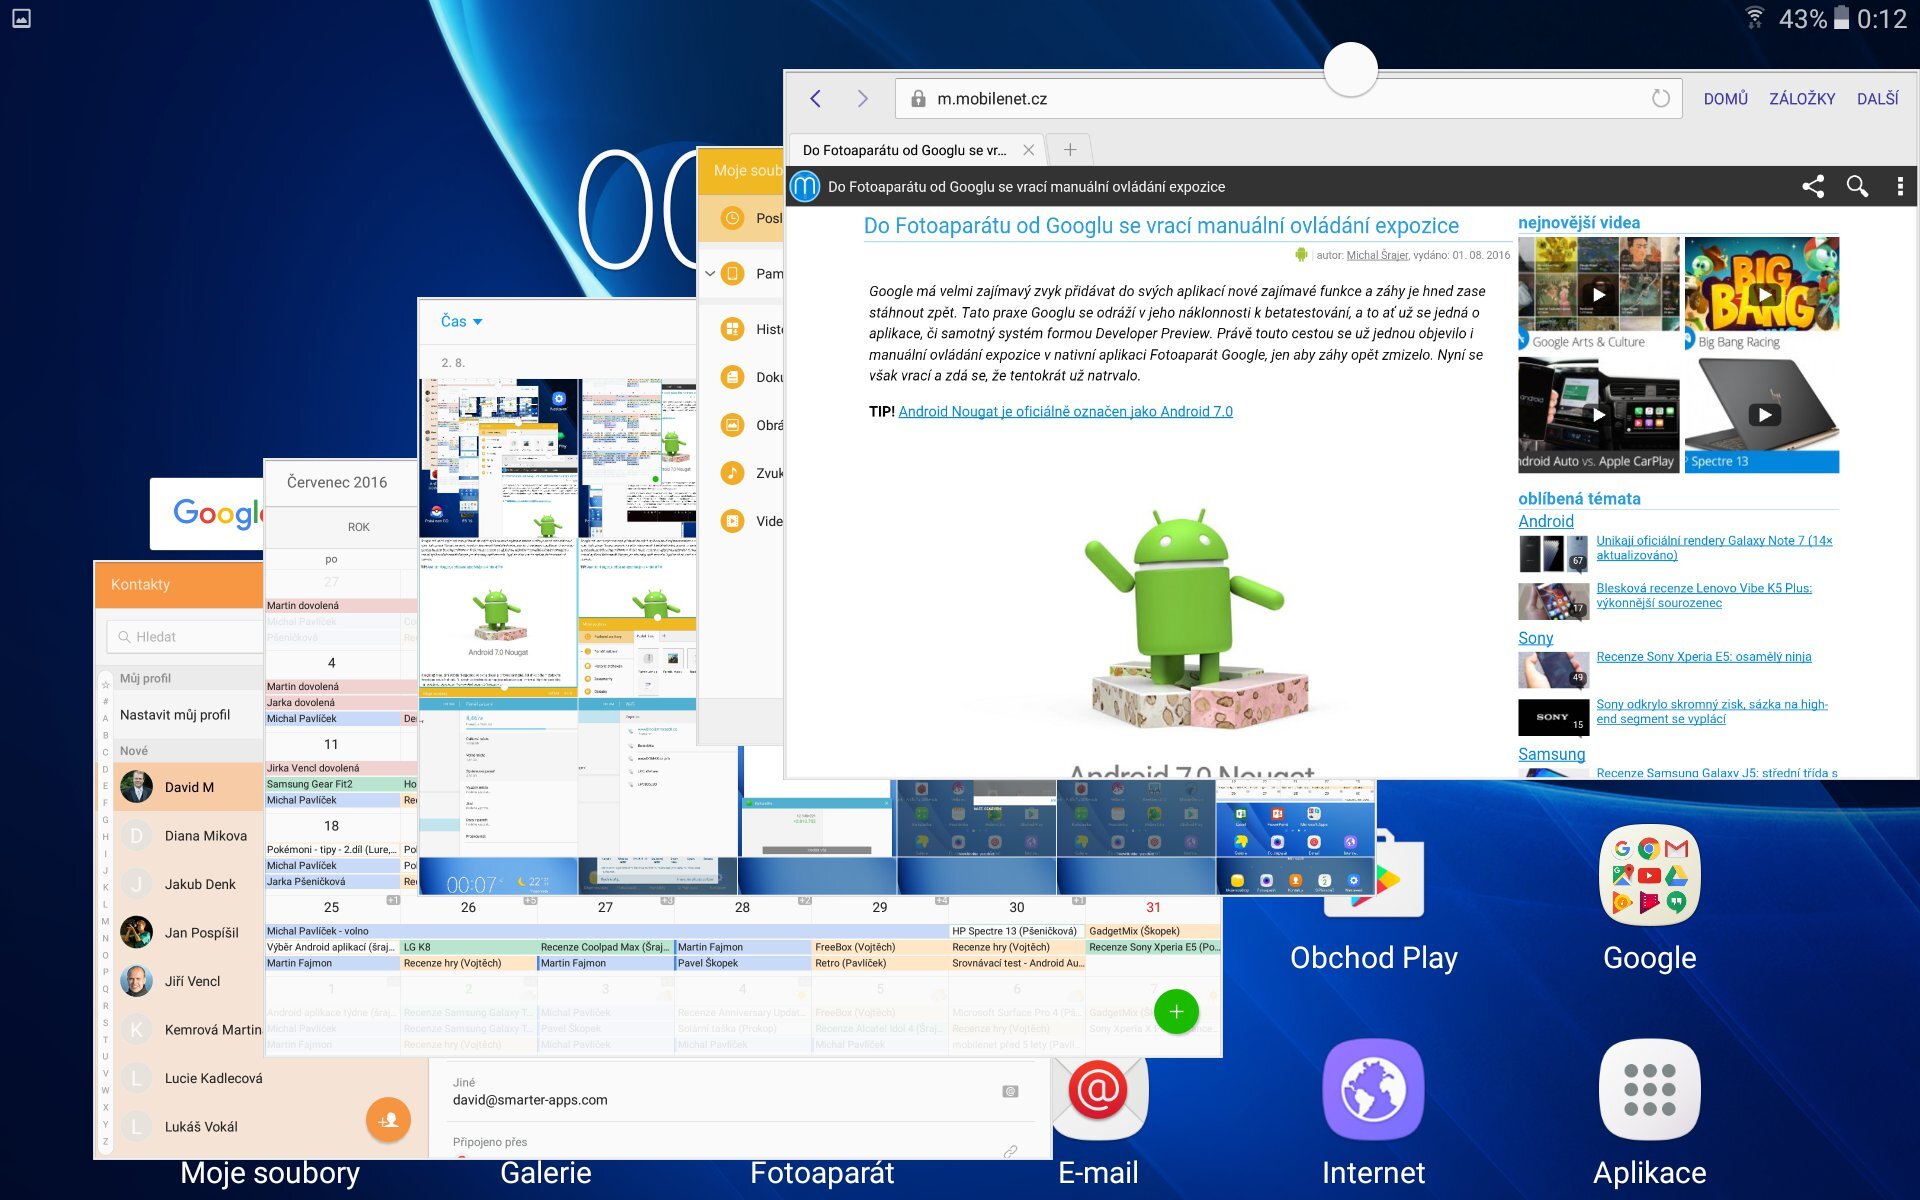Tap the search icon in the article toolbar
Viewport: 1920px width, 1200px height.
pos(1857,186)
